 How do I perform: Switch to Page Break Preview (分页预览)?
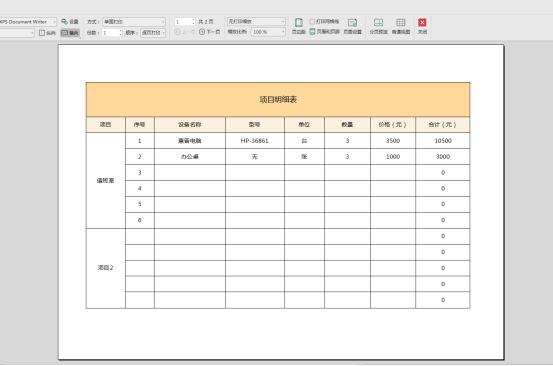[x=378, y=26]
